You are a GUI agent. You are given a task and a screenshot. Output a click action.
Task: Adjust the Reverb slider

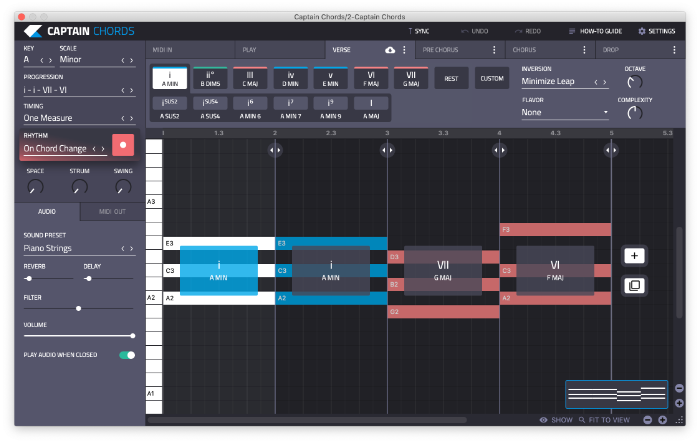[x=48, y=279]
